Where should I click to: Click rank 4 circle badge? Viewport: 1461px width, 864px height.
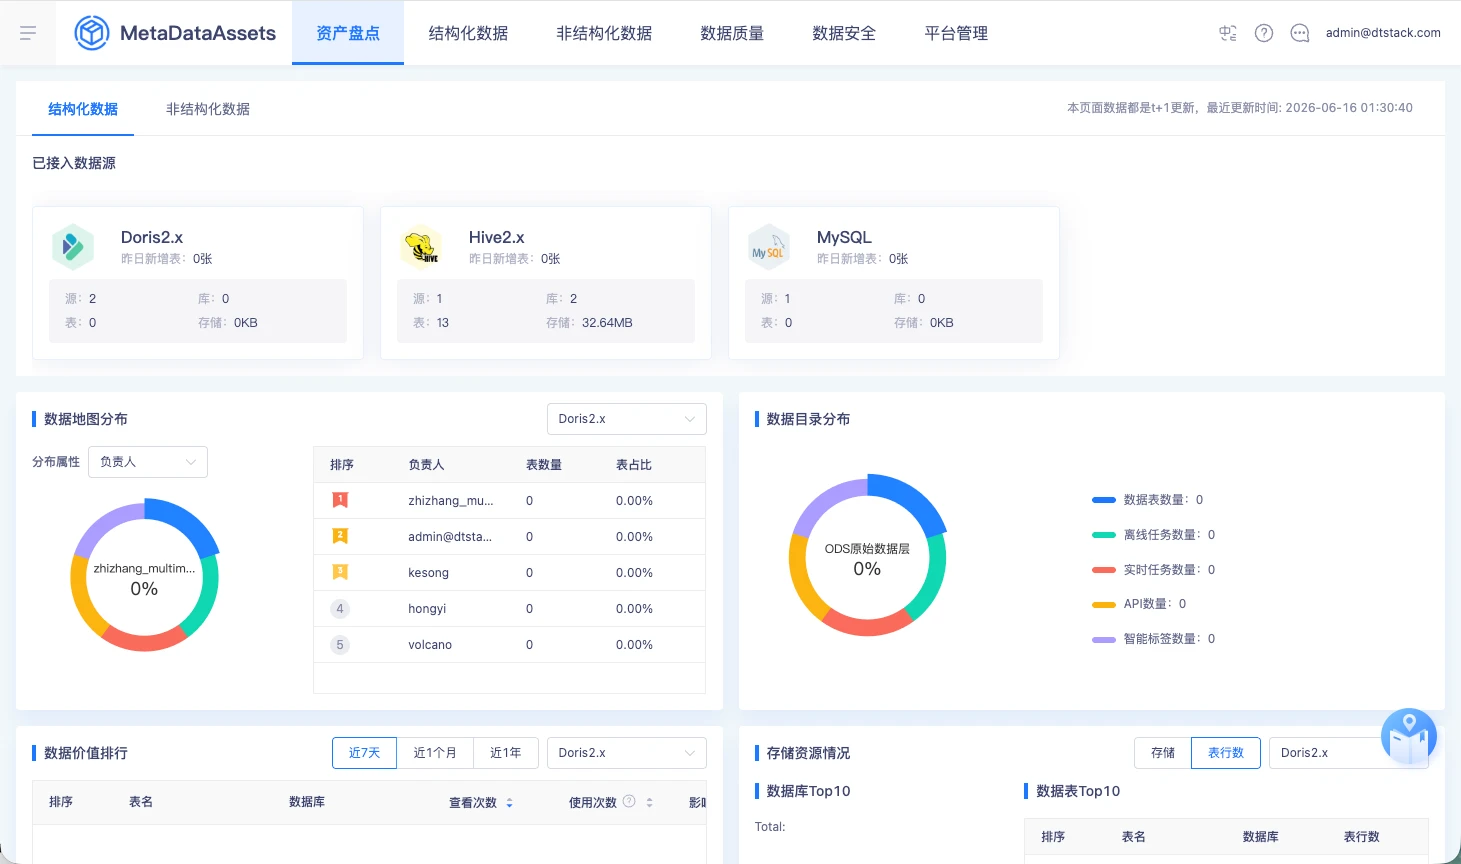click(340, 608)
